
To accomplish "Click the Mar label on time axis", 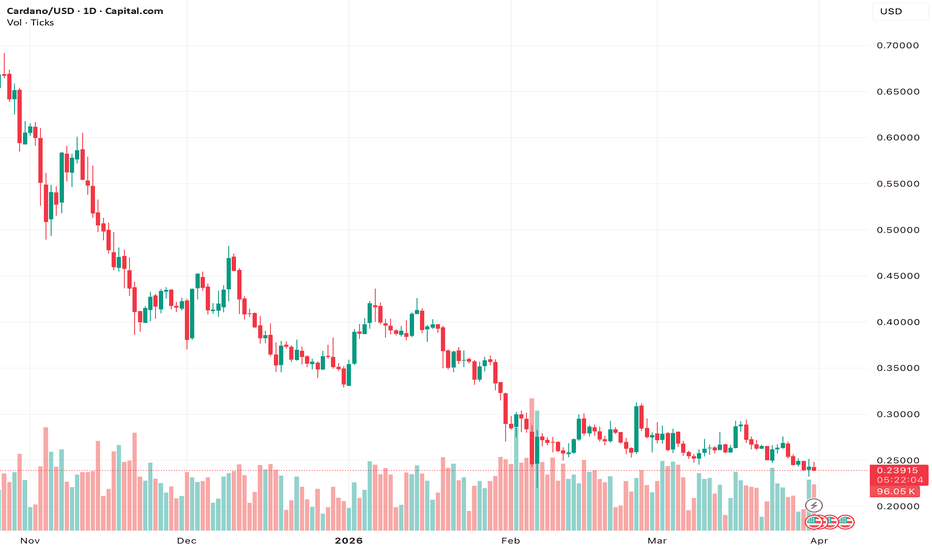I will click(x=656, y=540).
